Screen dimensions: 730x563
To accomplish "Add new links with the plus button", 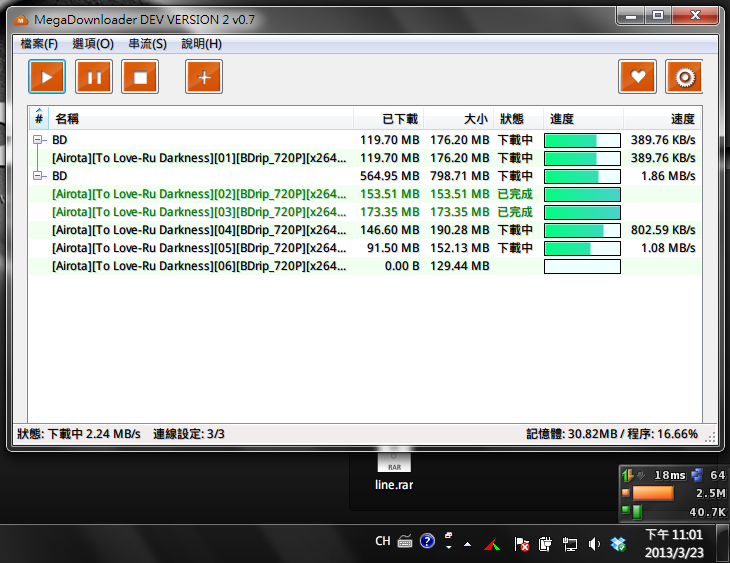I will click(x=204, y=77).
